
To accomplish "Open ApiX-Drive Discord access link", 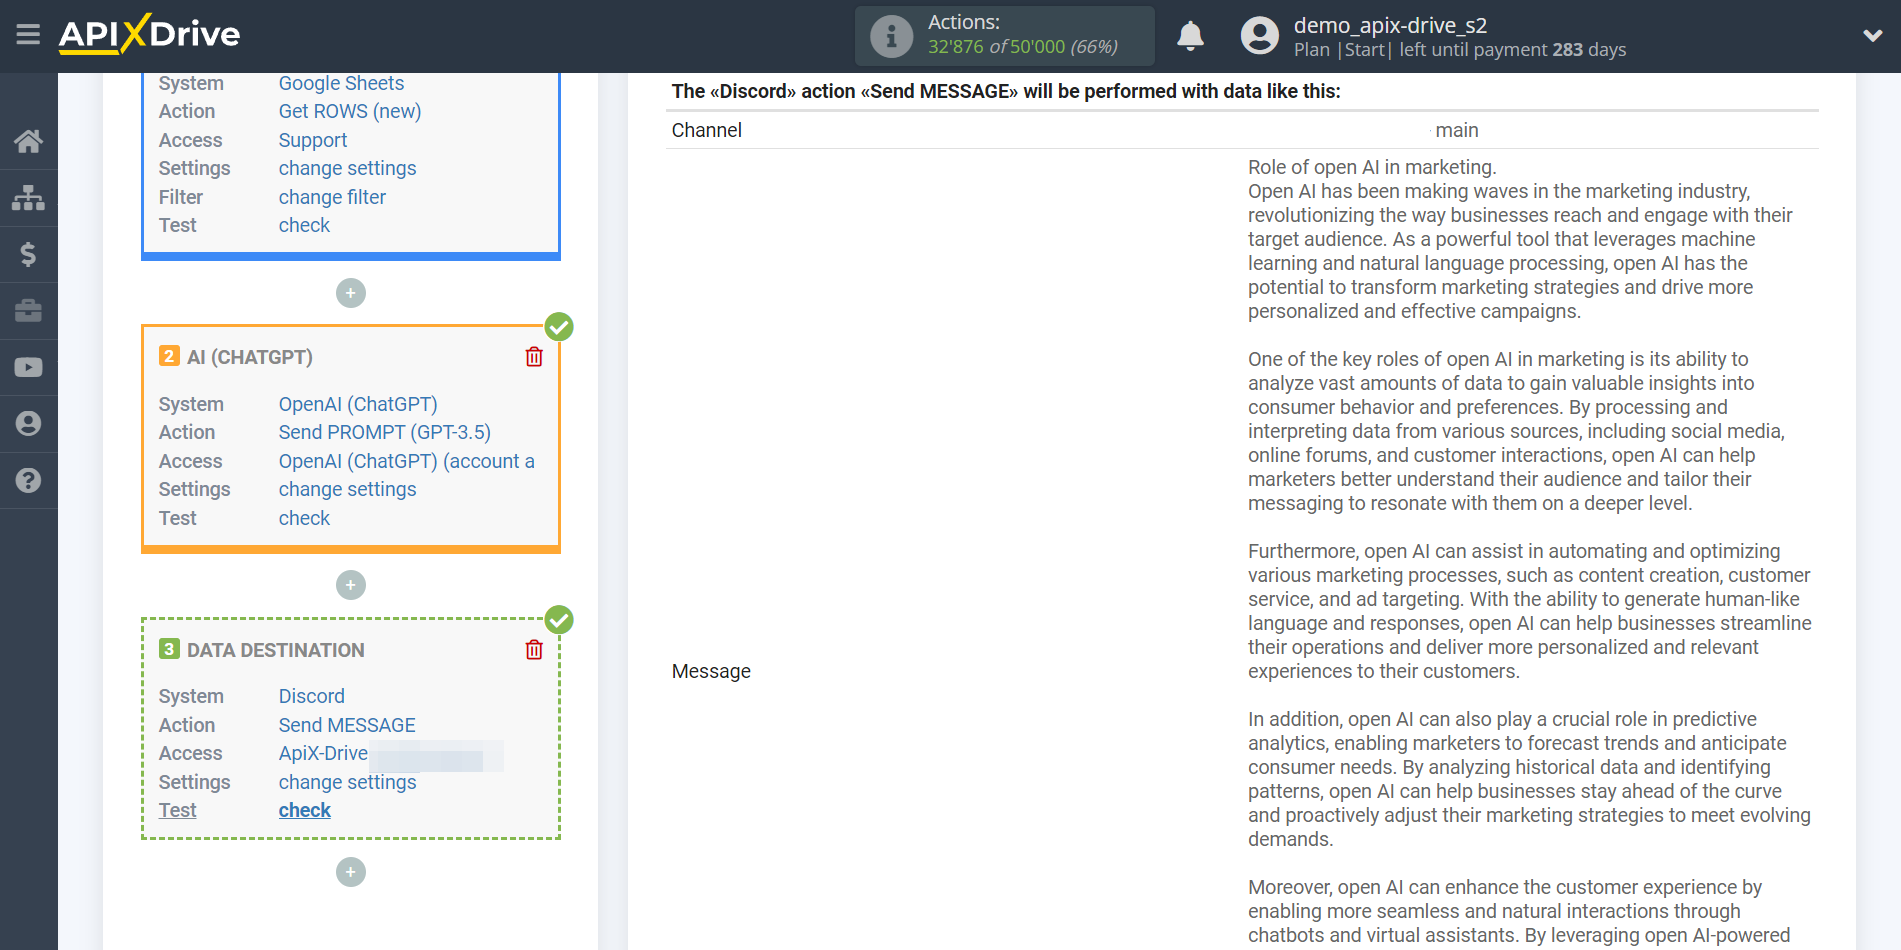I will point(323,753).
